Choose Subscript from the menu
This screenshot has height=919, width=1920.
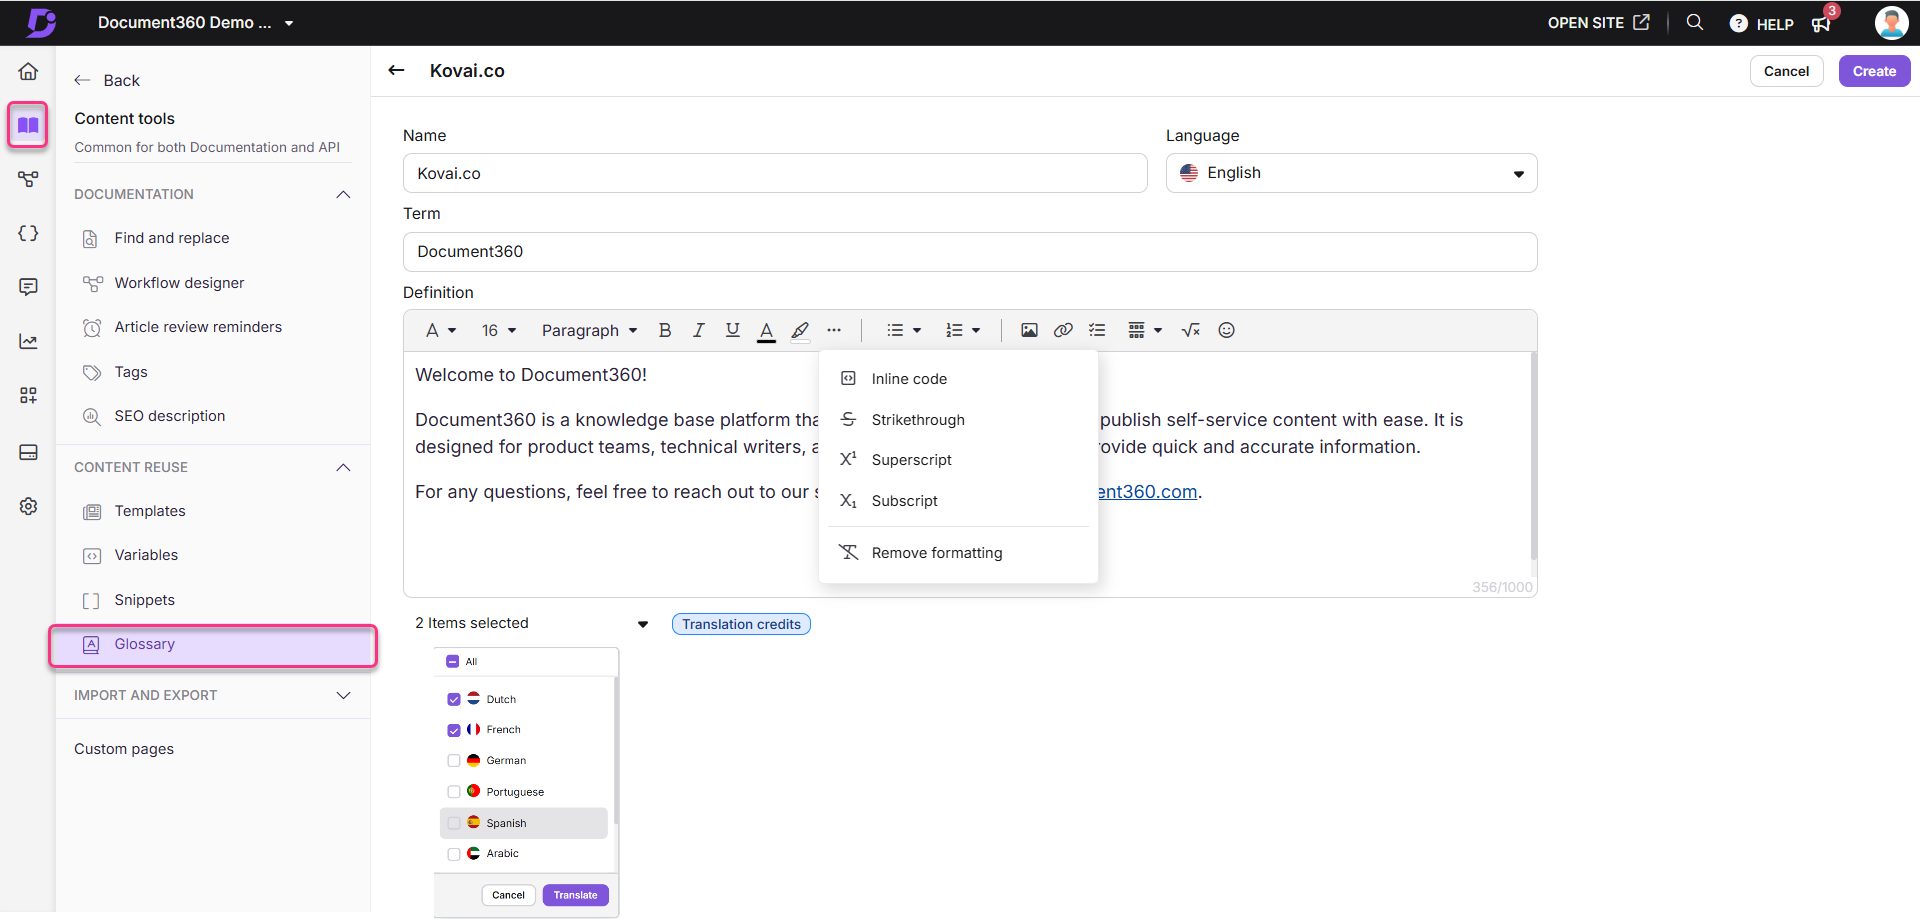pos(958,501)
